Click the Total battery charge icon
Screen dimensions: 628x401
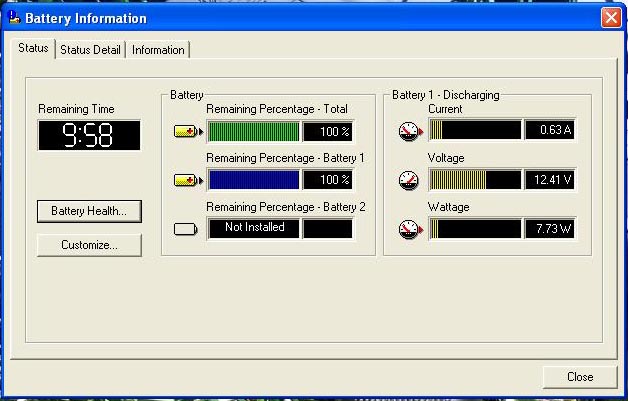(186, 131)
